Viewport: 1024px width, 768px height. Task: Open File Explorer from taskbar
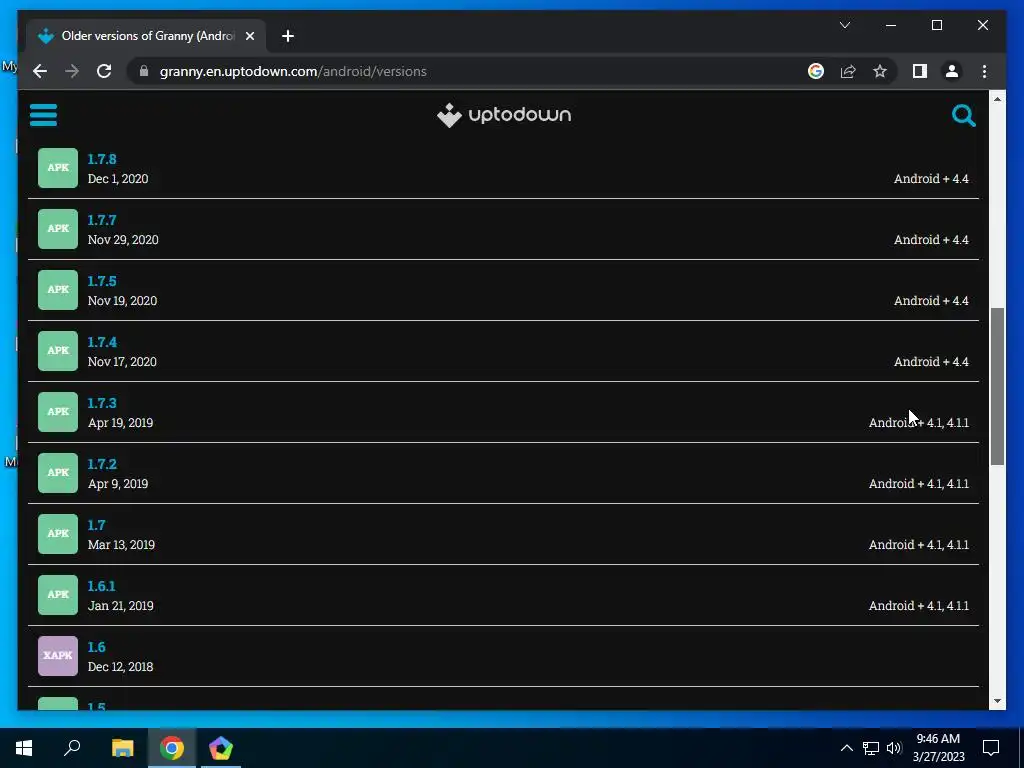tap(122, 748)
